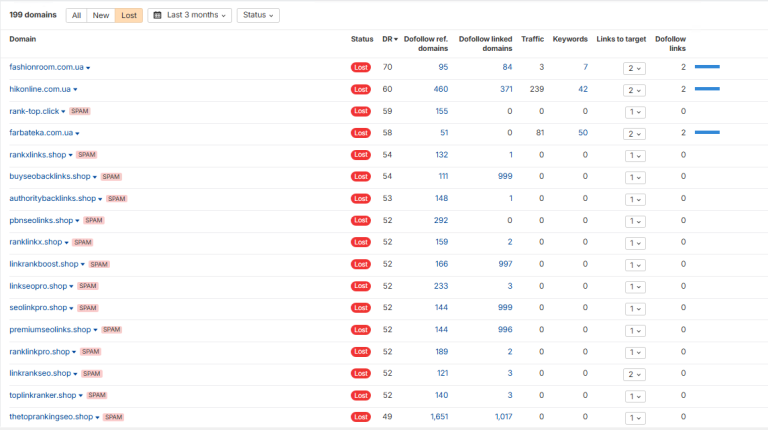Open links to target dropdown for linkrankseo.shop
The width and height of the screenshot is (768, 430).
[x=634, y=374]
